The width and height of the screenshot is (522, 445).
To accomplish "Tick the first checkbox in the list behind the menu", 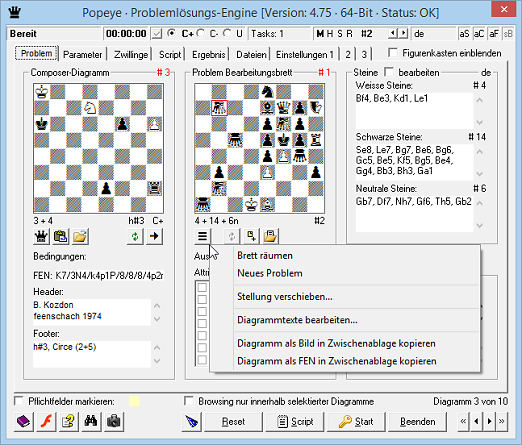I will pyautogui.click(x=202, y=287).
